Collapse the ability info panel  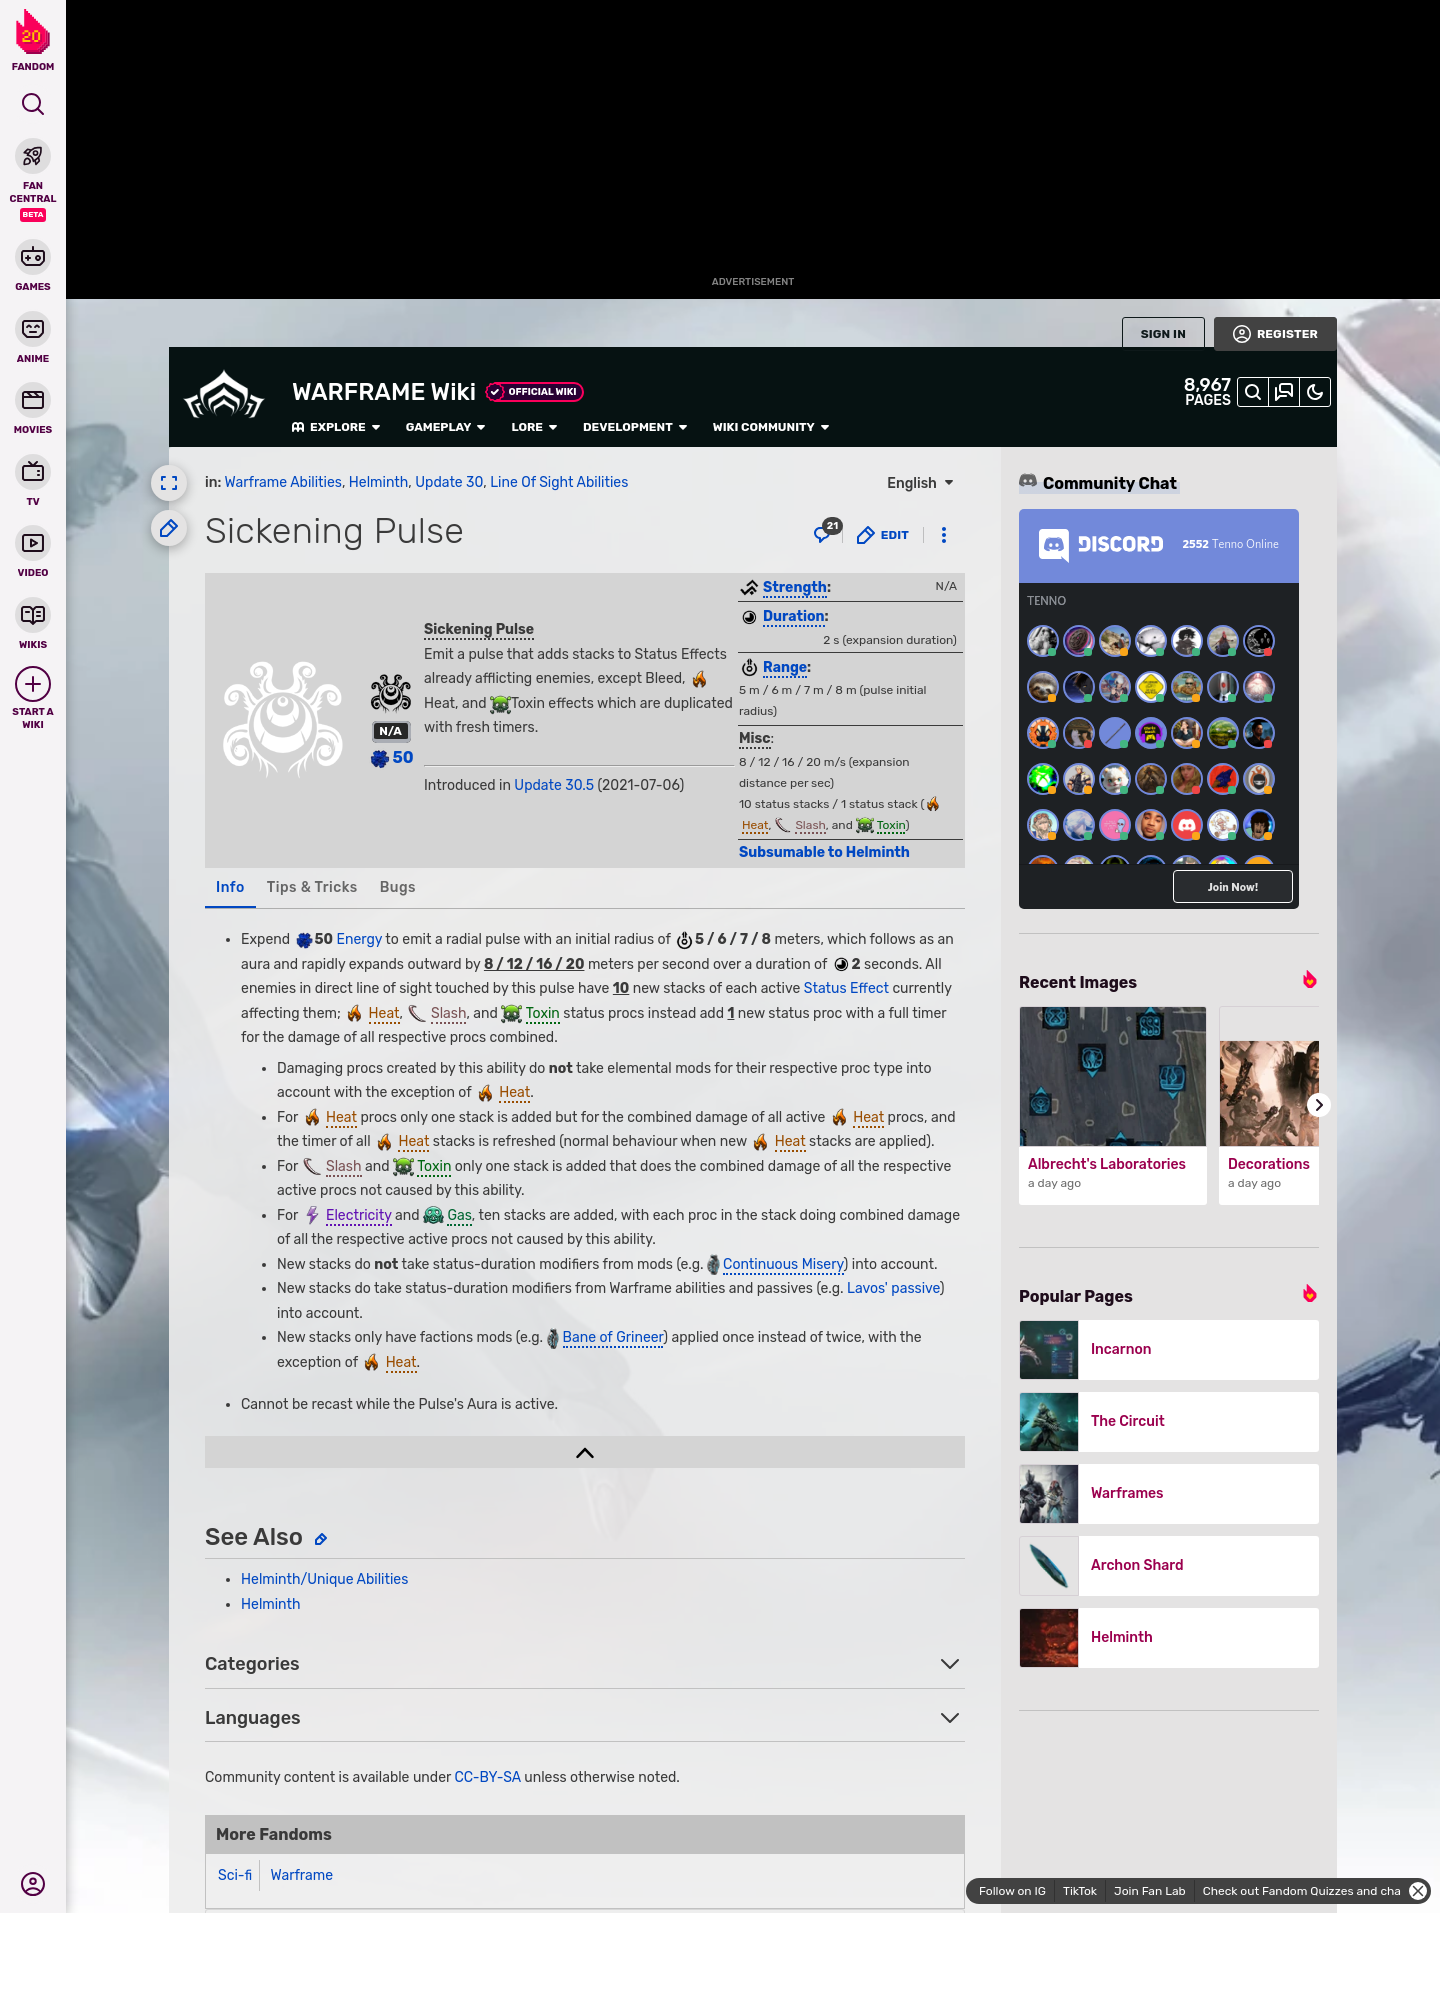pos(585,1453)
